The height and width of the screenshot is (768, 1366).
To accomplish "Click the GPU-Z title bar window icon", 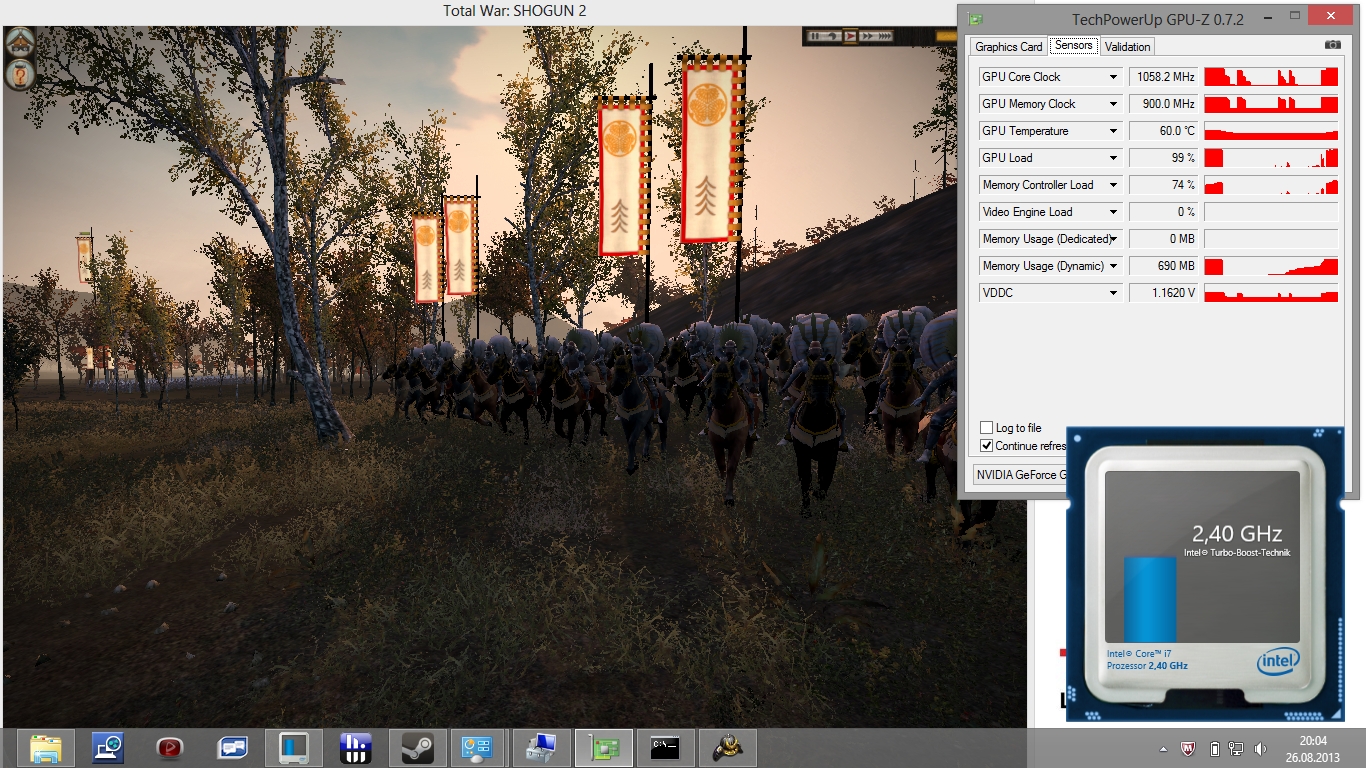I will tap(976, 18).
